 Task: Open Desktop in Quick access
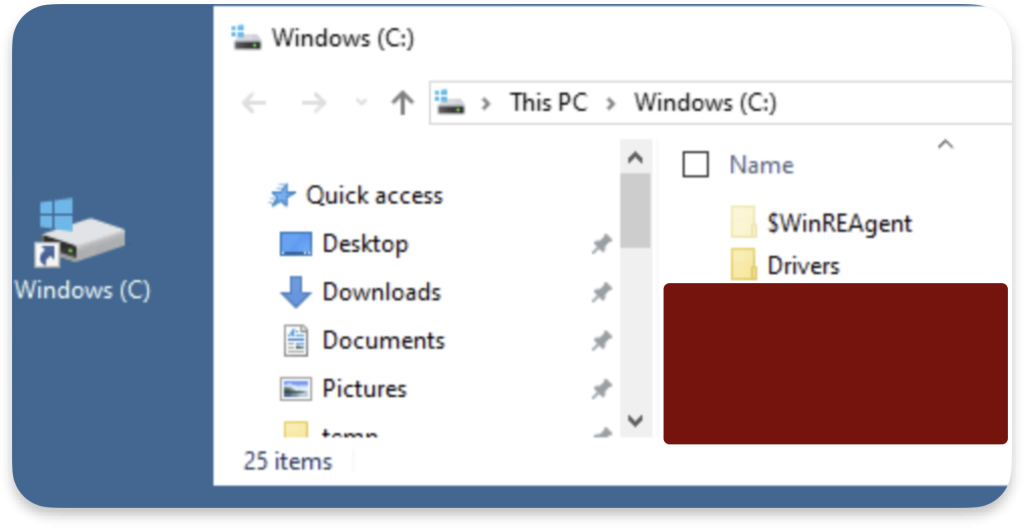365,244
